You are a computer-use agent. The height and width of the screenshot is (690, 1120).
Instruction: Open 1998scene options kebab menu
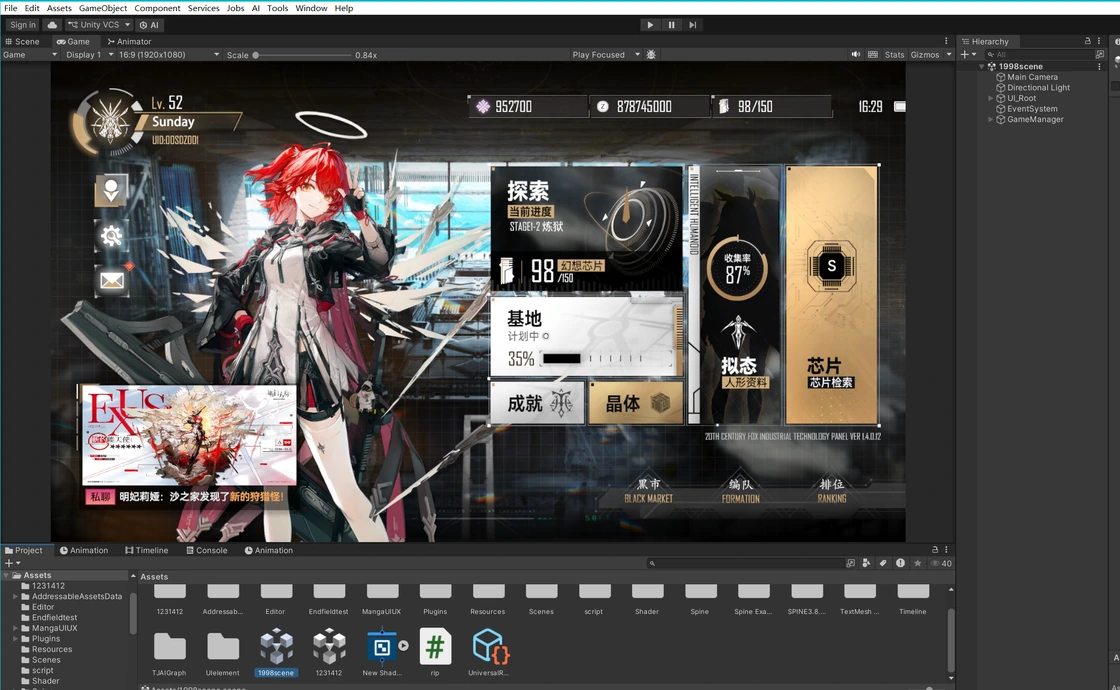[1099, 66]
